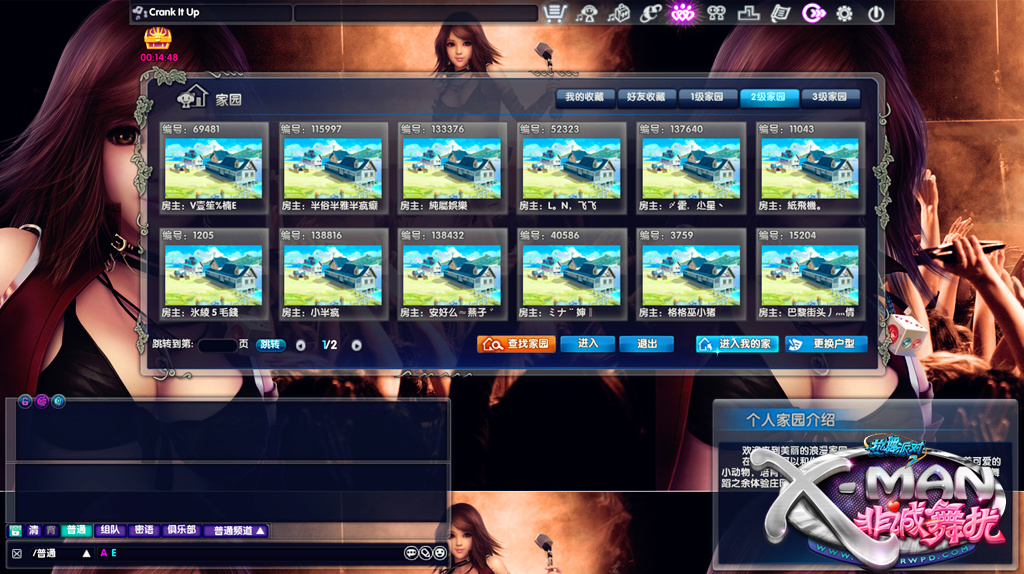Select home thumbnail number 52323

click(x=571, y=168)
